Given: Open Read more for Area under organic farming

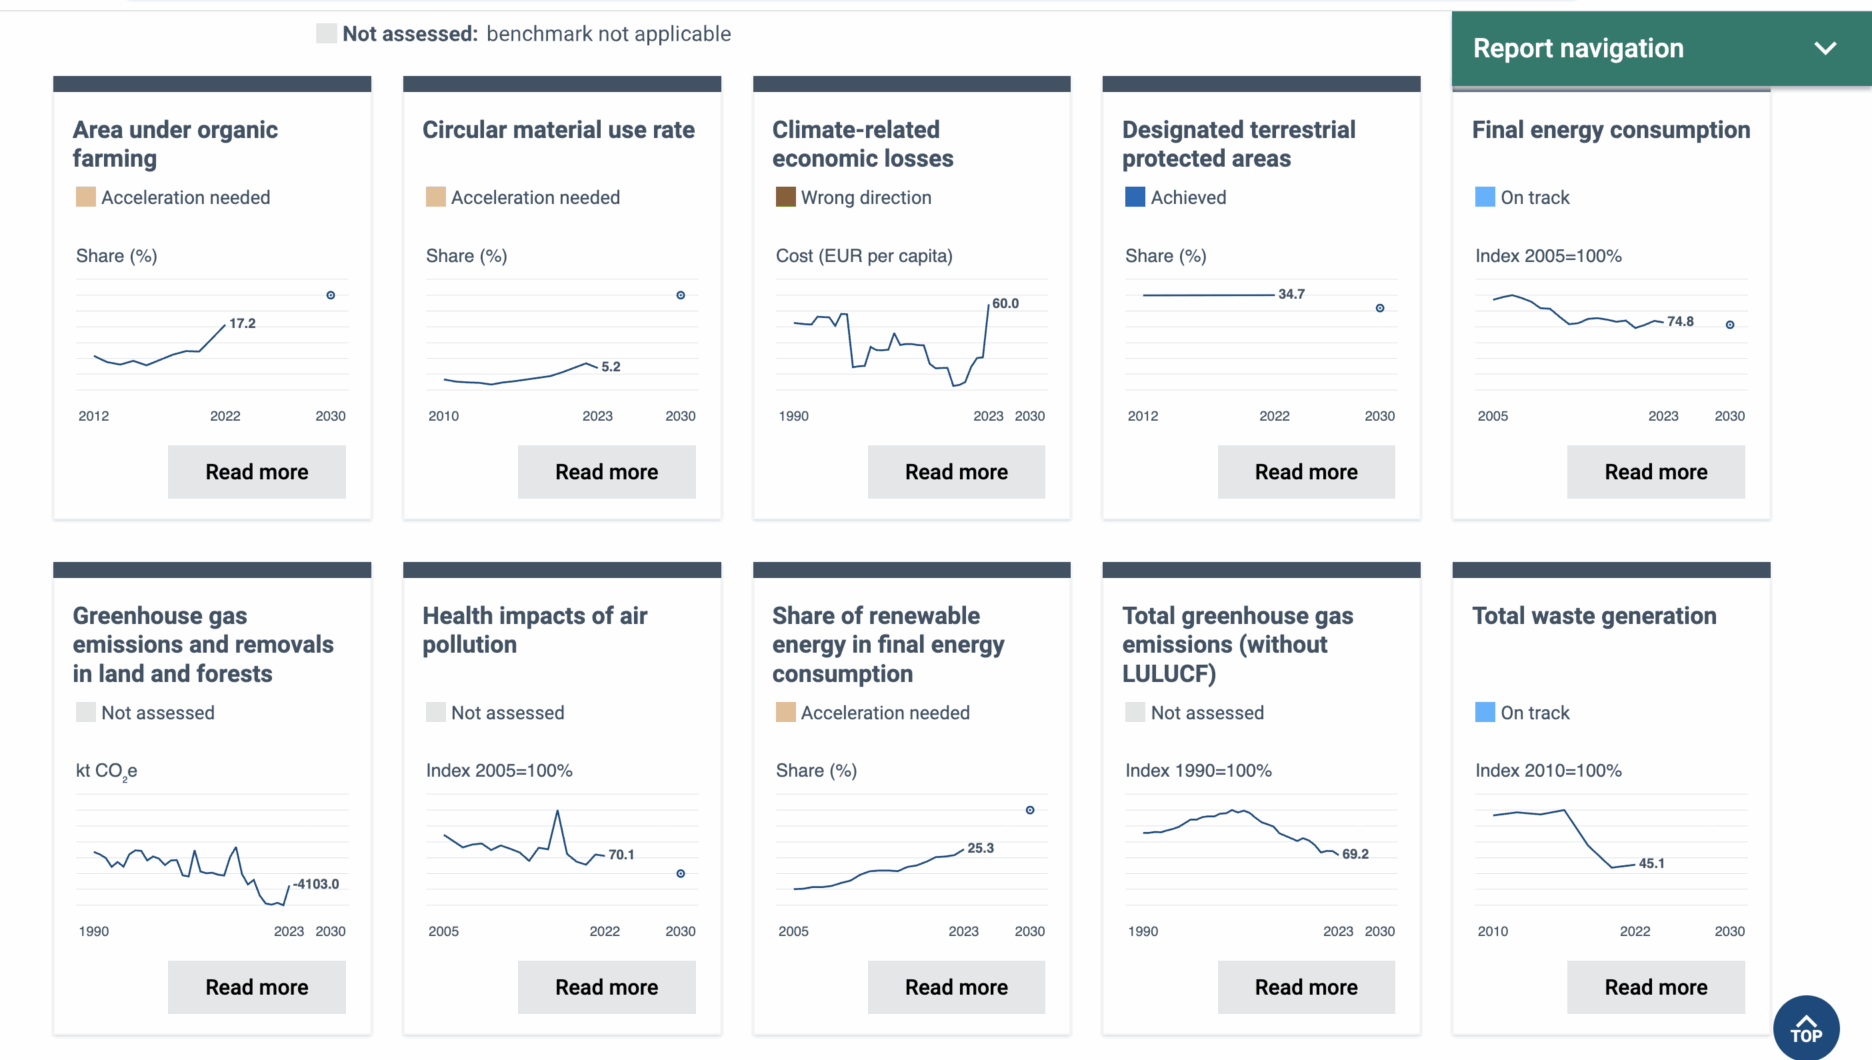Looking at the screenshot, I should (257, 472).
